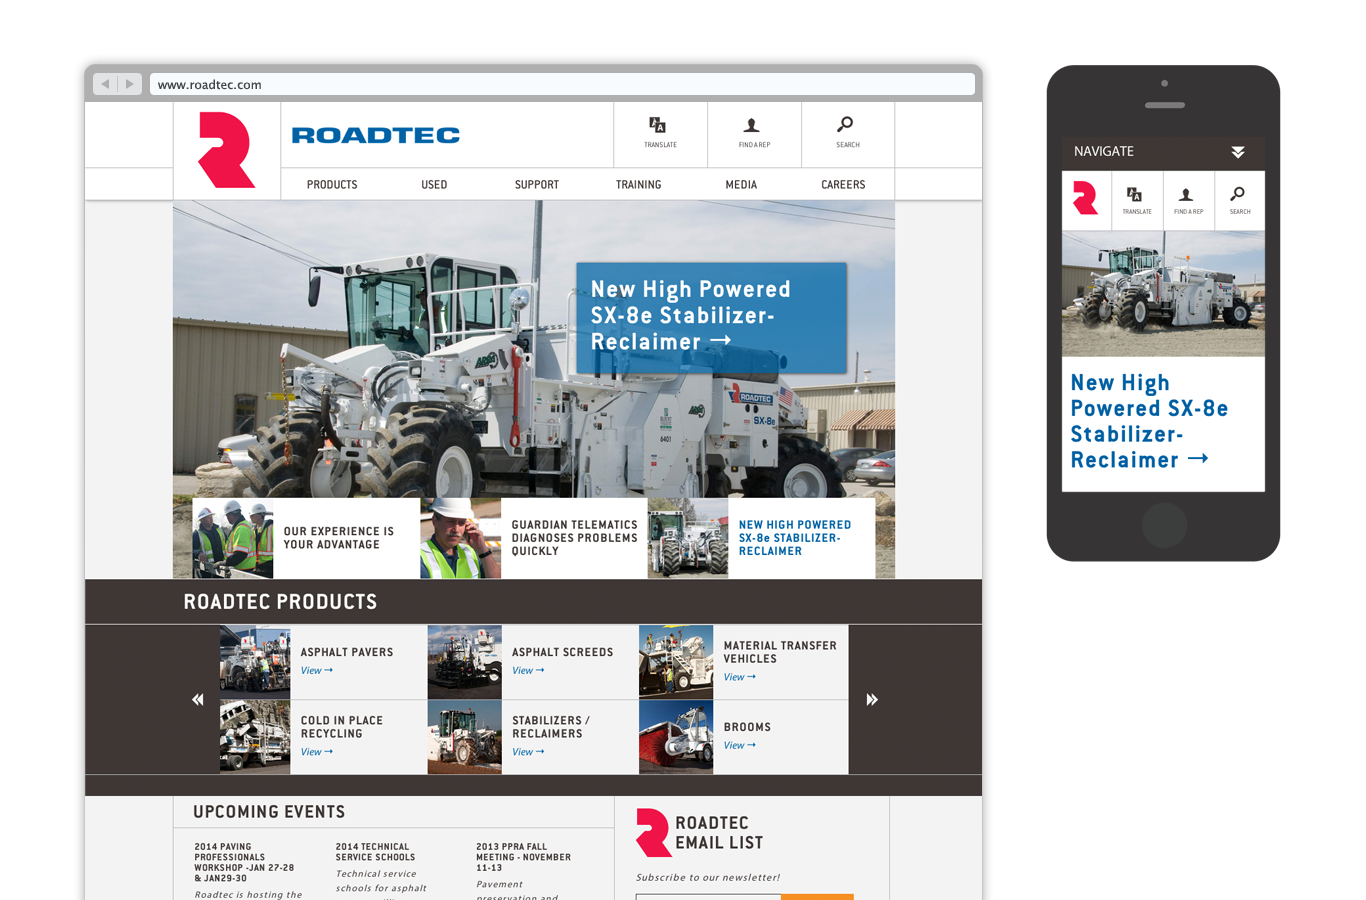Click the red Roadtec R logo

coord(226,150)
